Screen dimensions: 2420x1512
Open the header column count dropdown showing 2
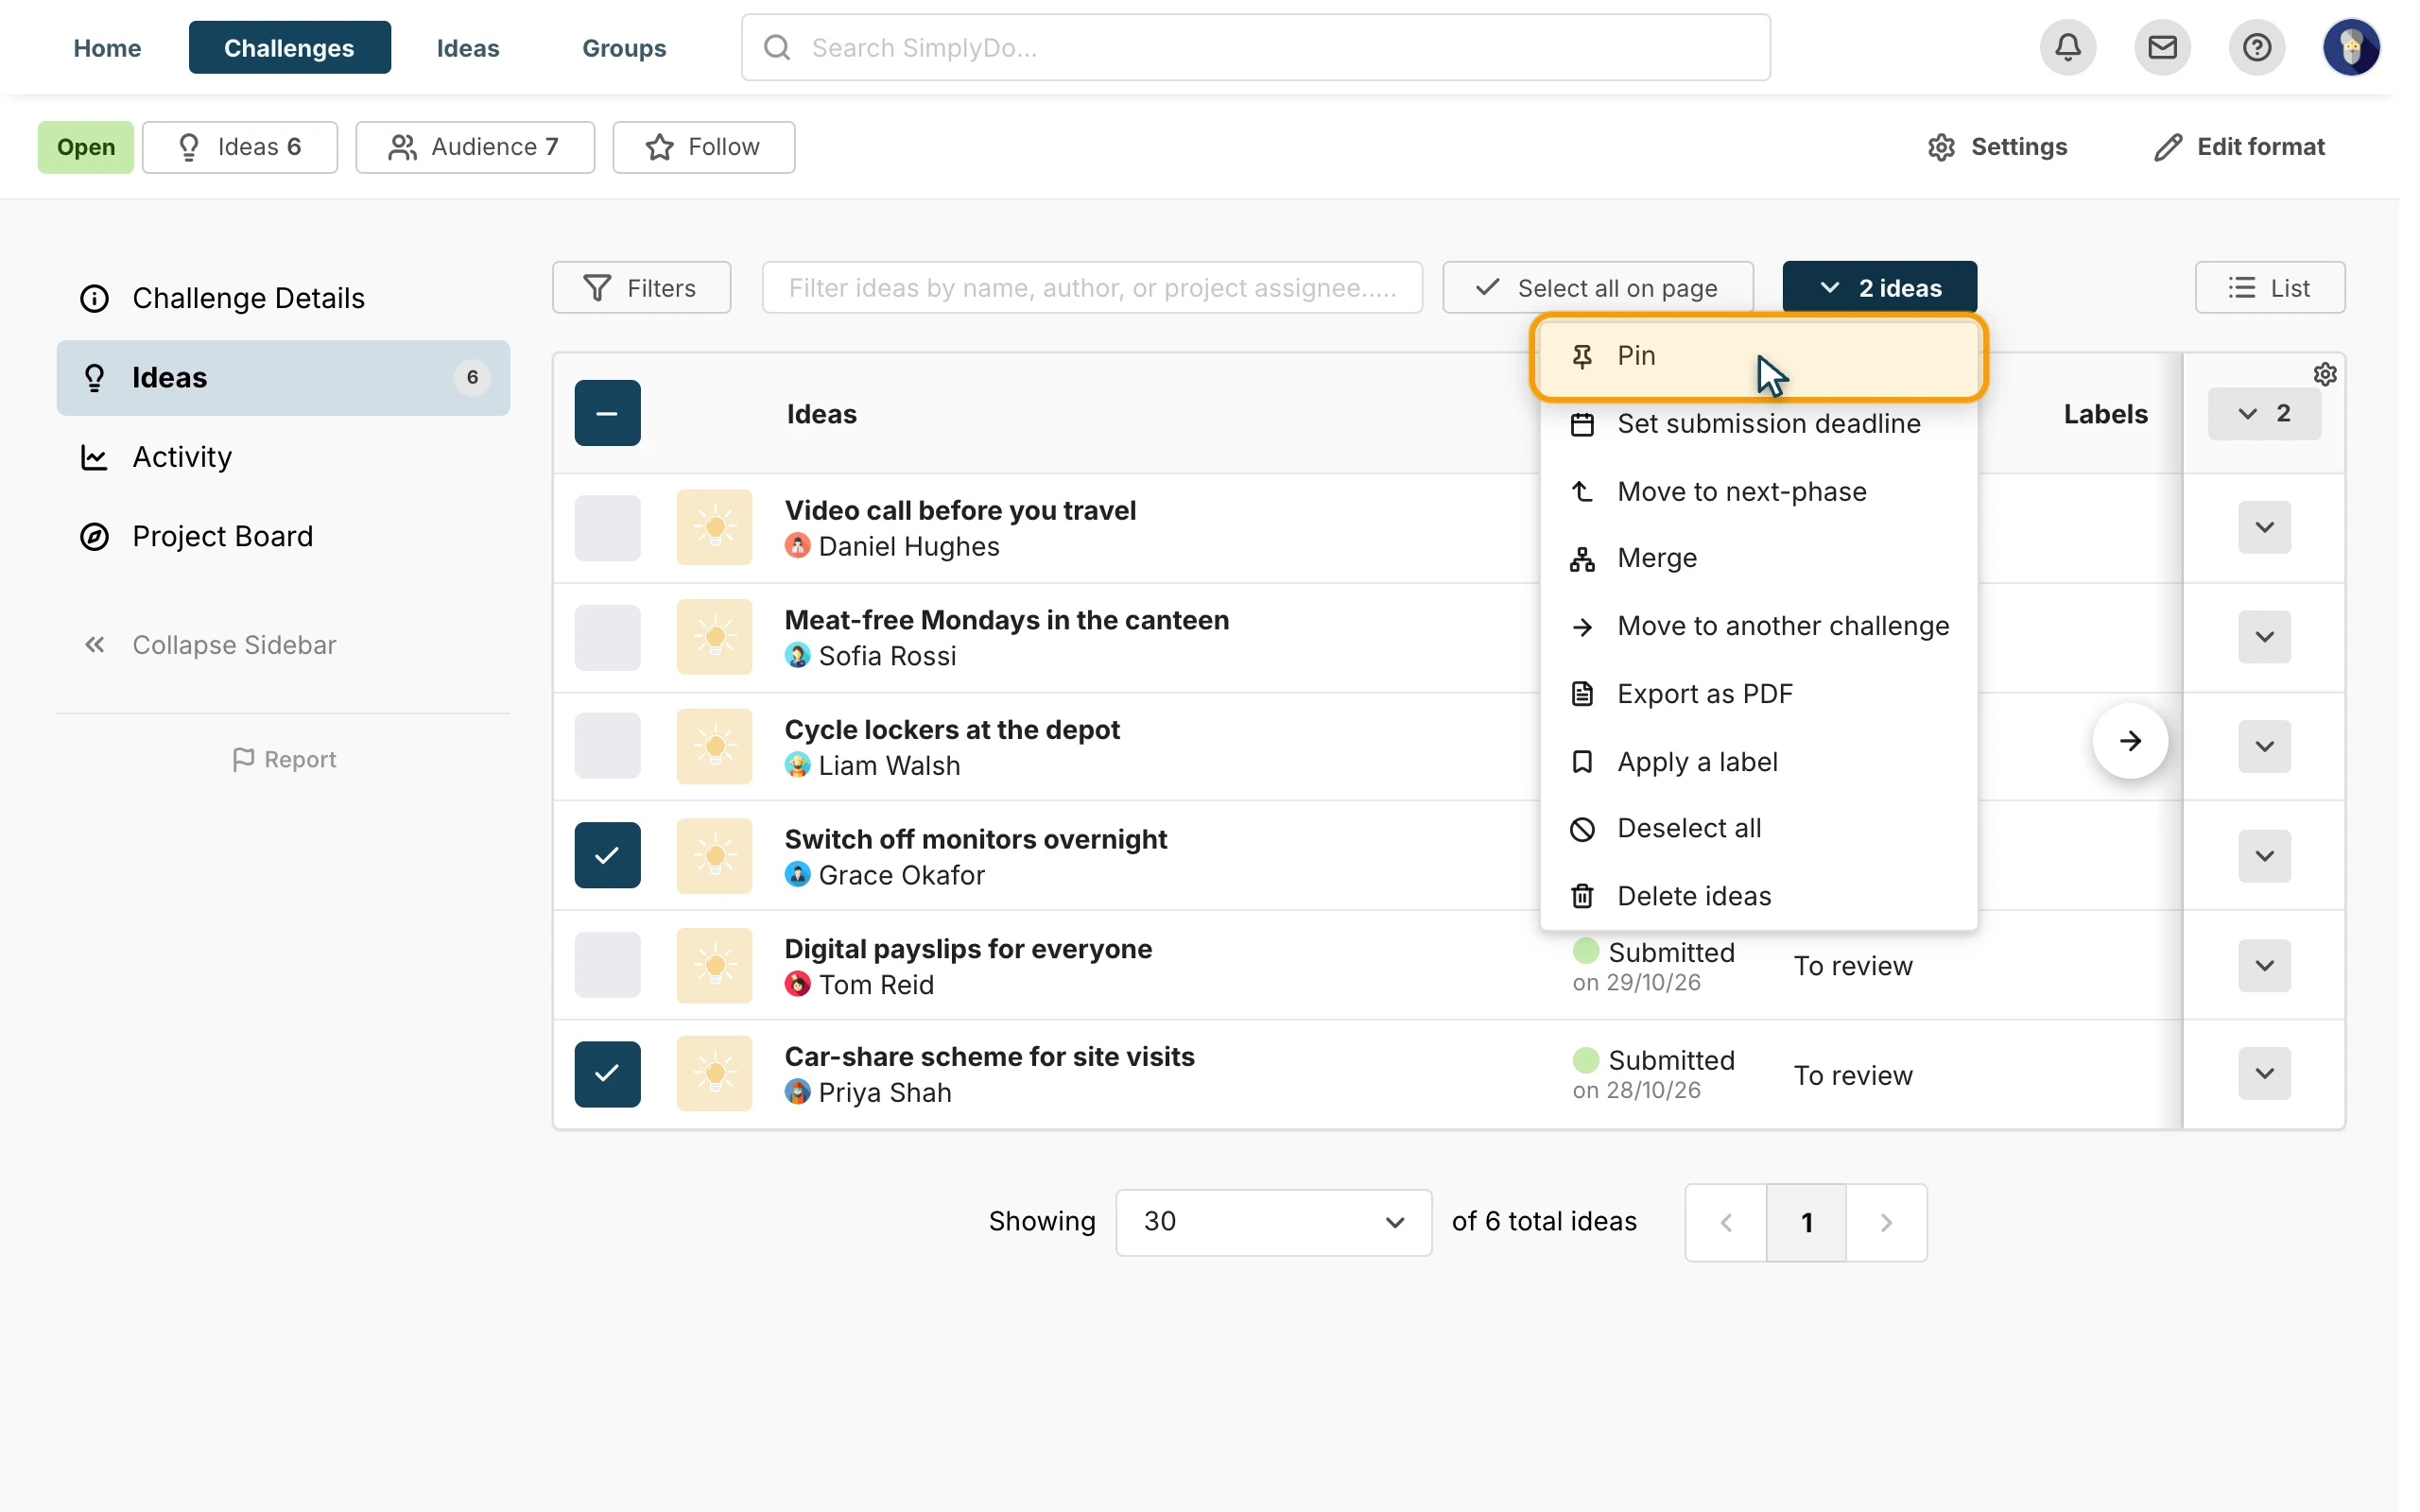[2264, 413]
